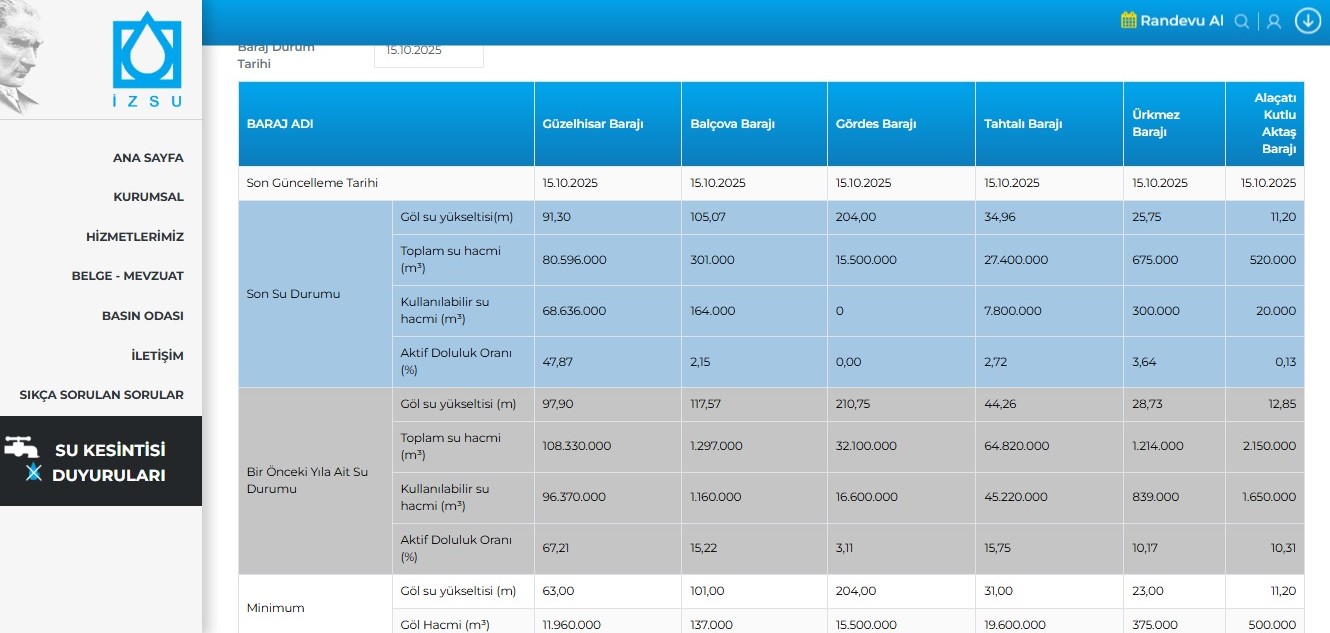The height and width of the screenshot is (633, 1330).
Task: Click the blue X icon near Duyuruları
Action: pos(34,474)
